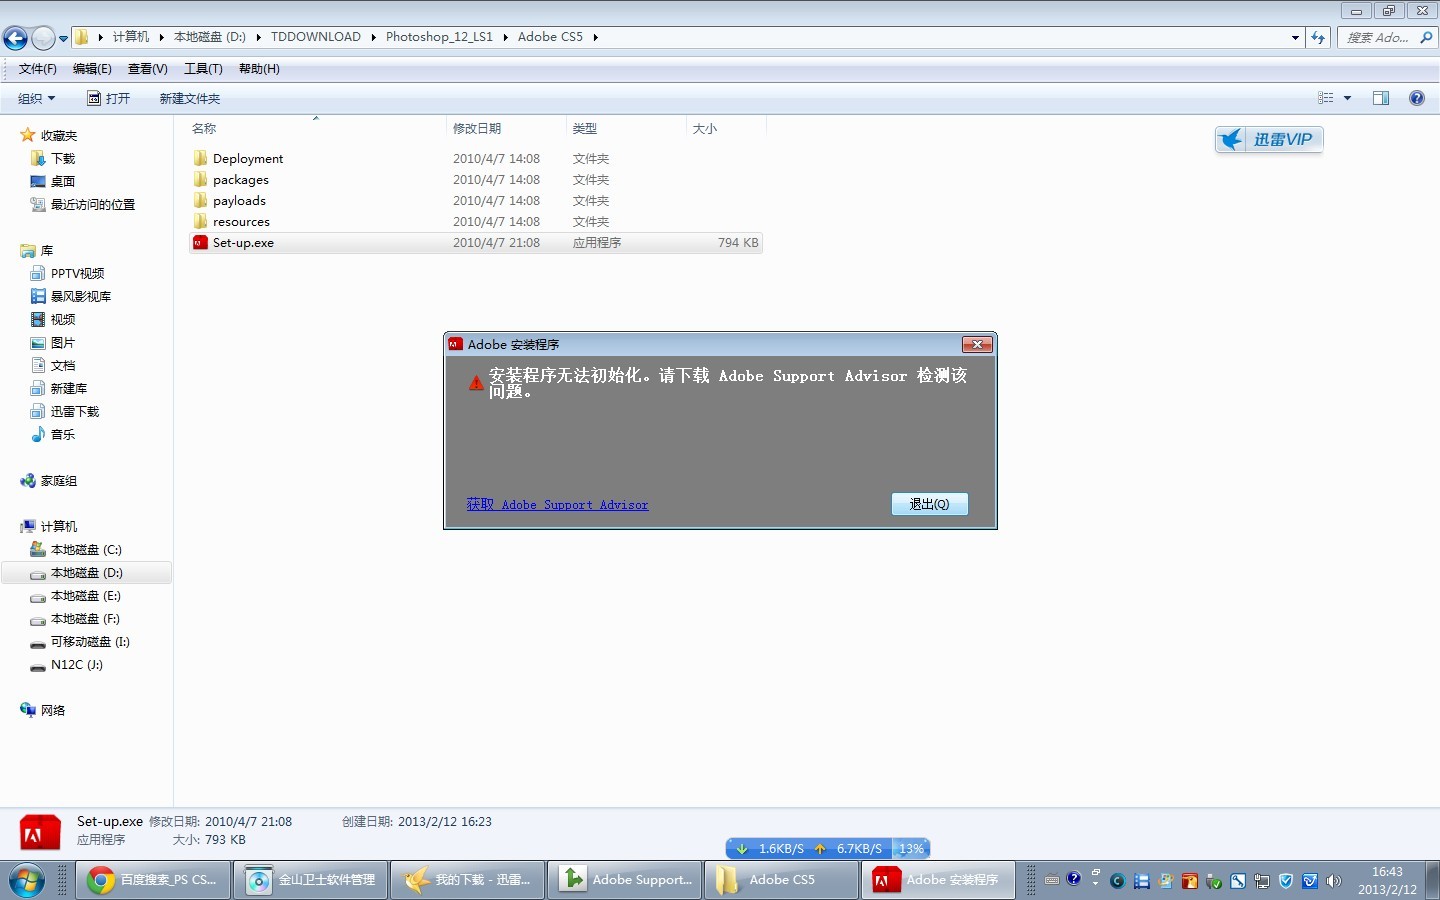Click 获取 Adobe Support Advisor link

[557, 505]
